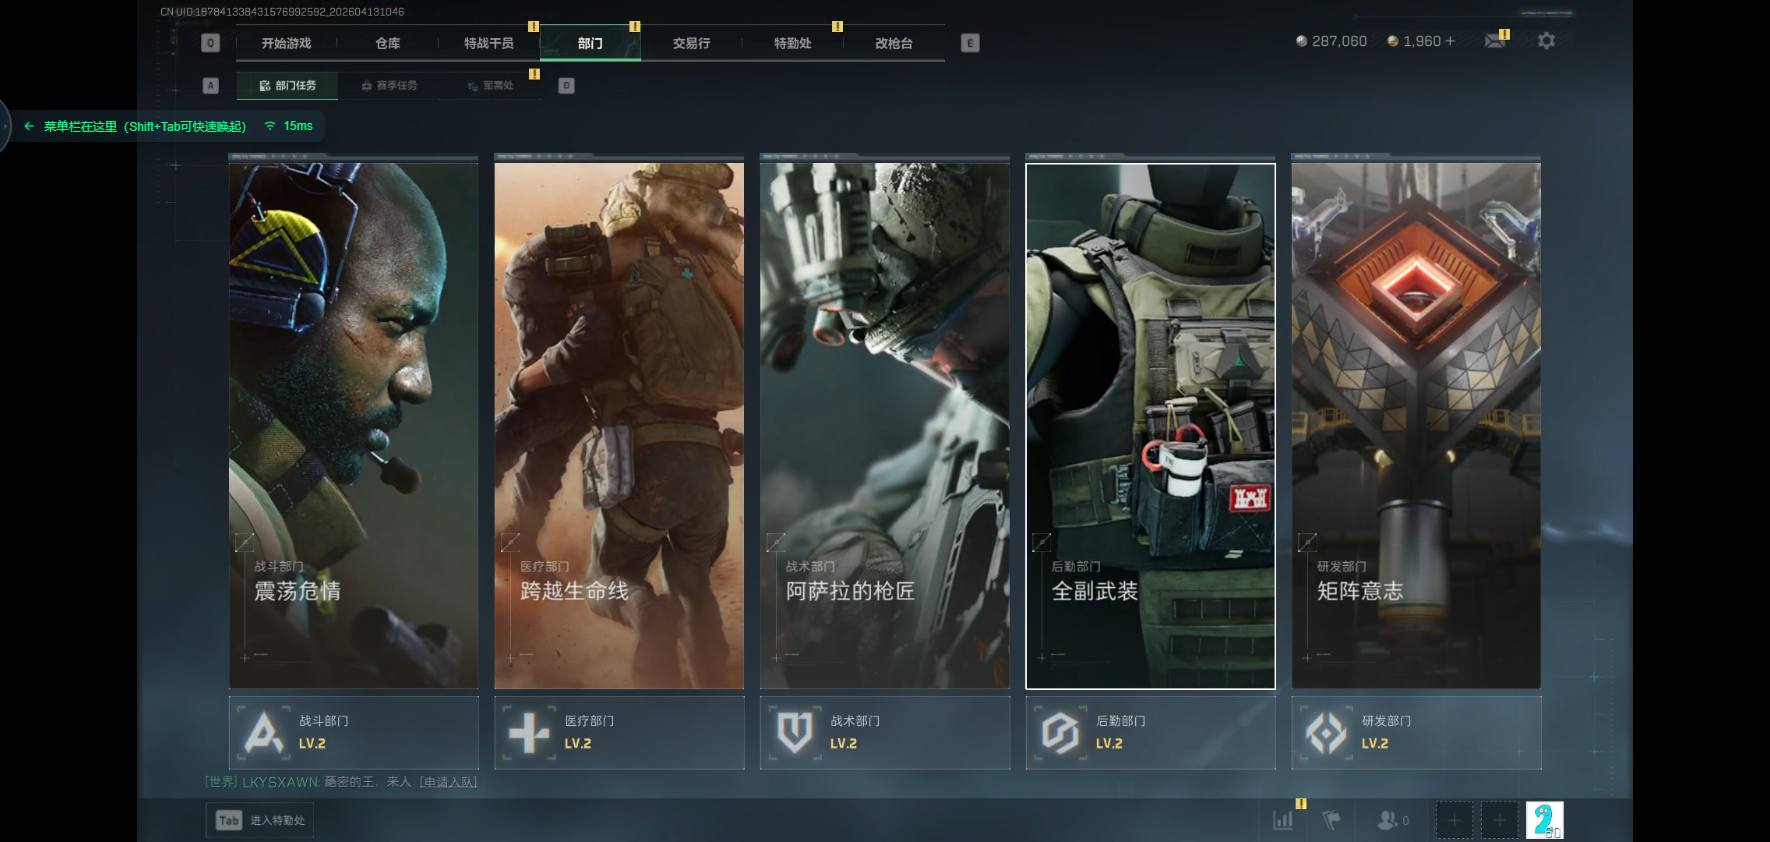Open the bar chart stats icon
The height and width of the screenshot is (842, 1770).
[1282, 820]
